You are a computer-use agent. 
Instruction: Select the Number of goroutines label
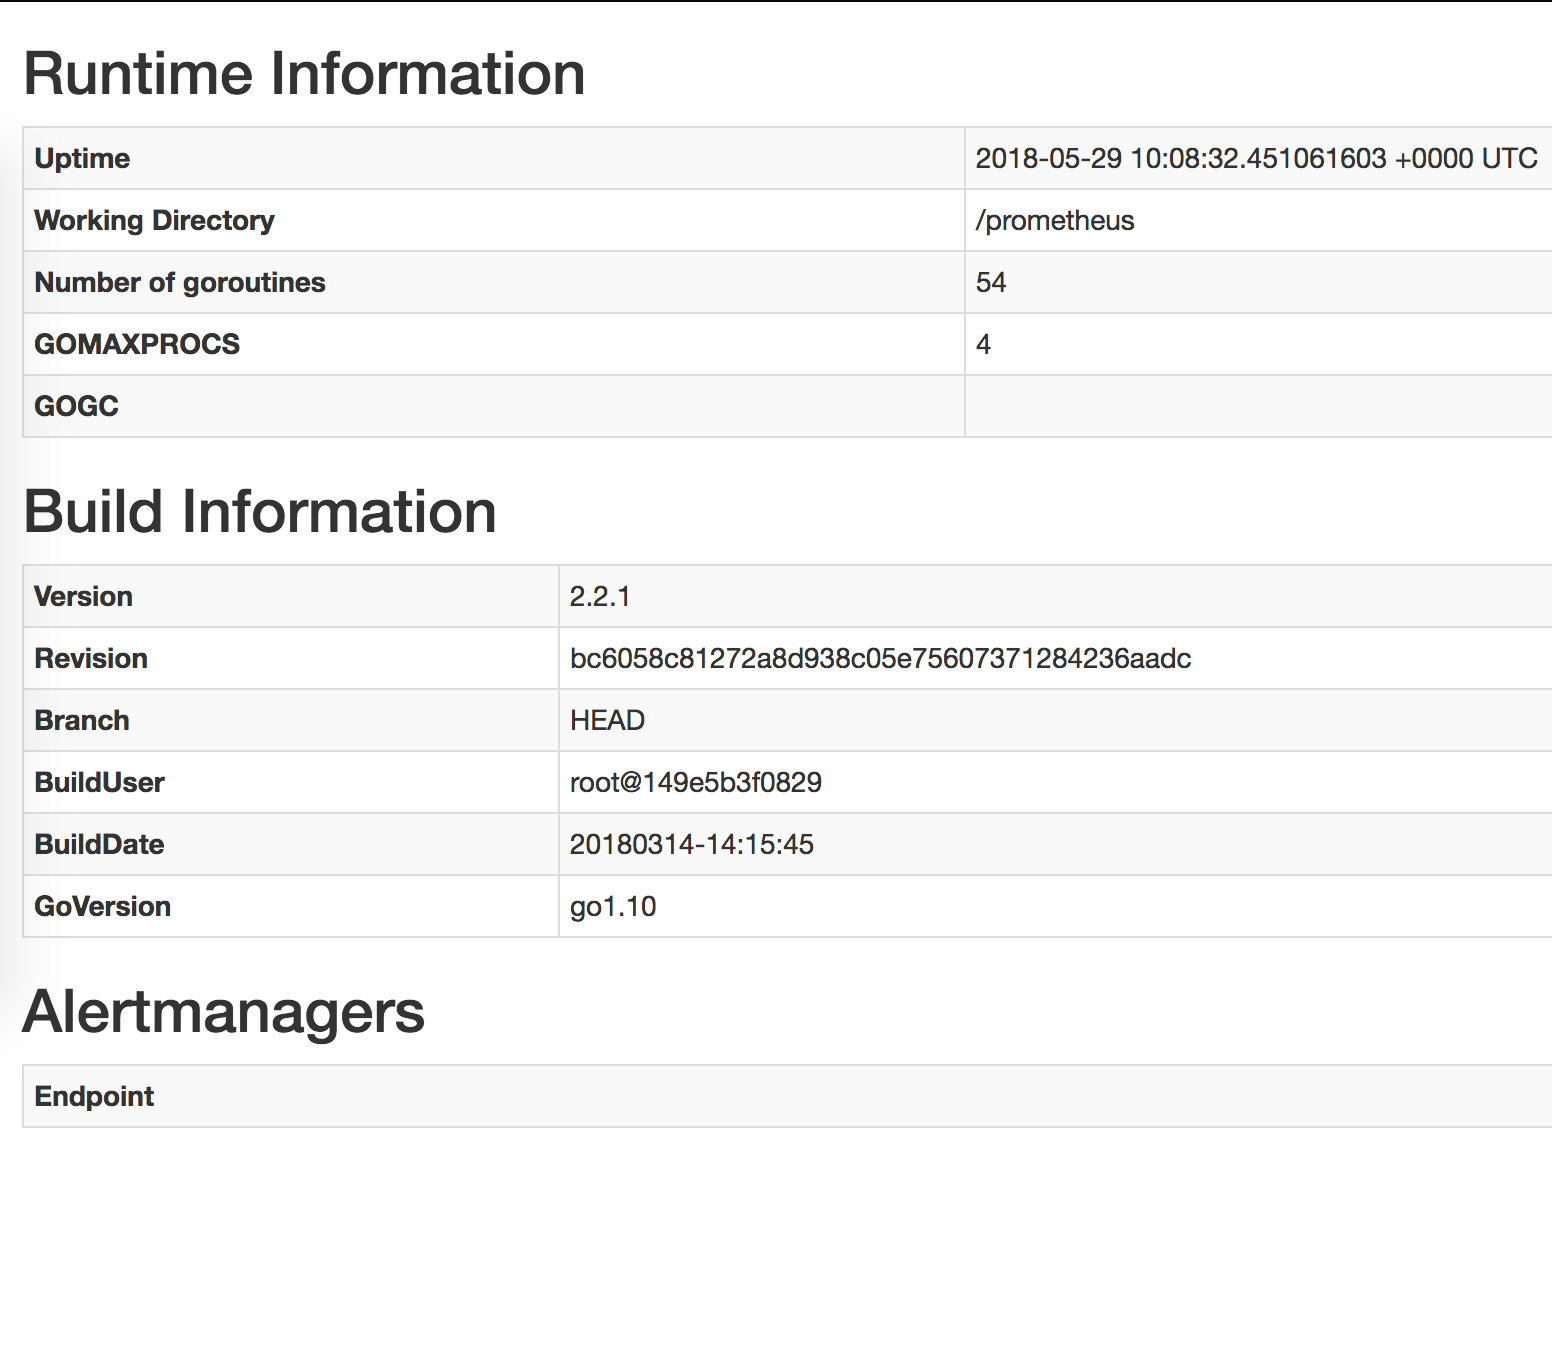click(180, 282)
